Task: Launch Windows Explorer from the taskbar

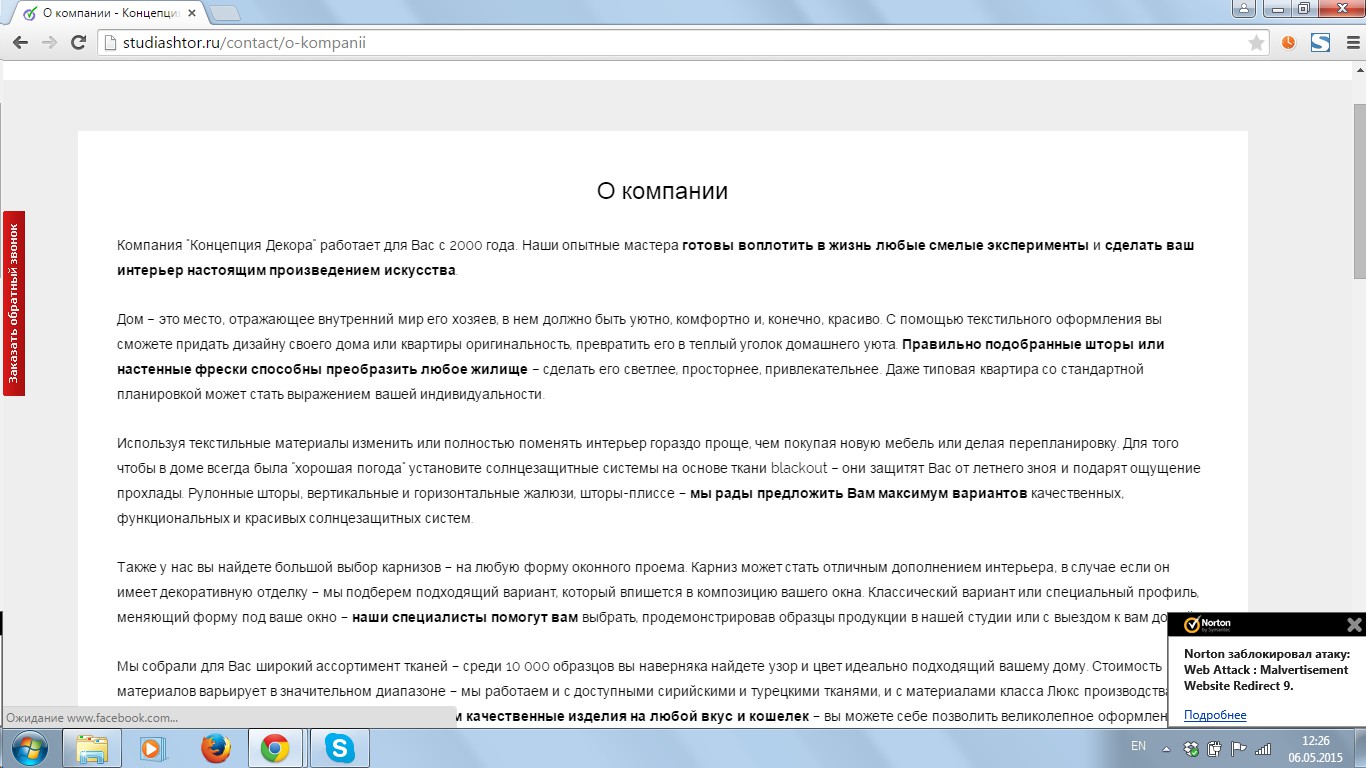Action: [x=92, y=748]
